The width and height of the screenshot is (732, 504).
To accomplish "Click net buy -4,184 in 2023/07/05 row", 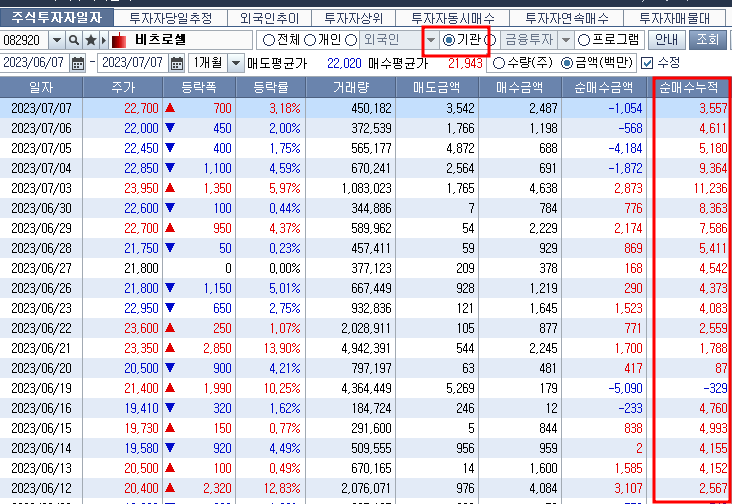I will click(x=625, y=148).
